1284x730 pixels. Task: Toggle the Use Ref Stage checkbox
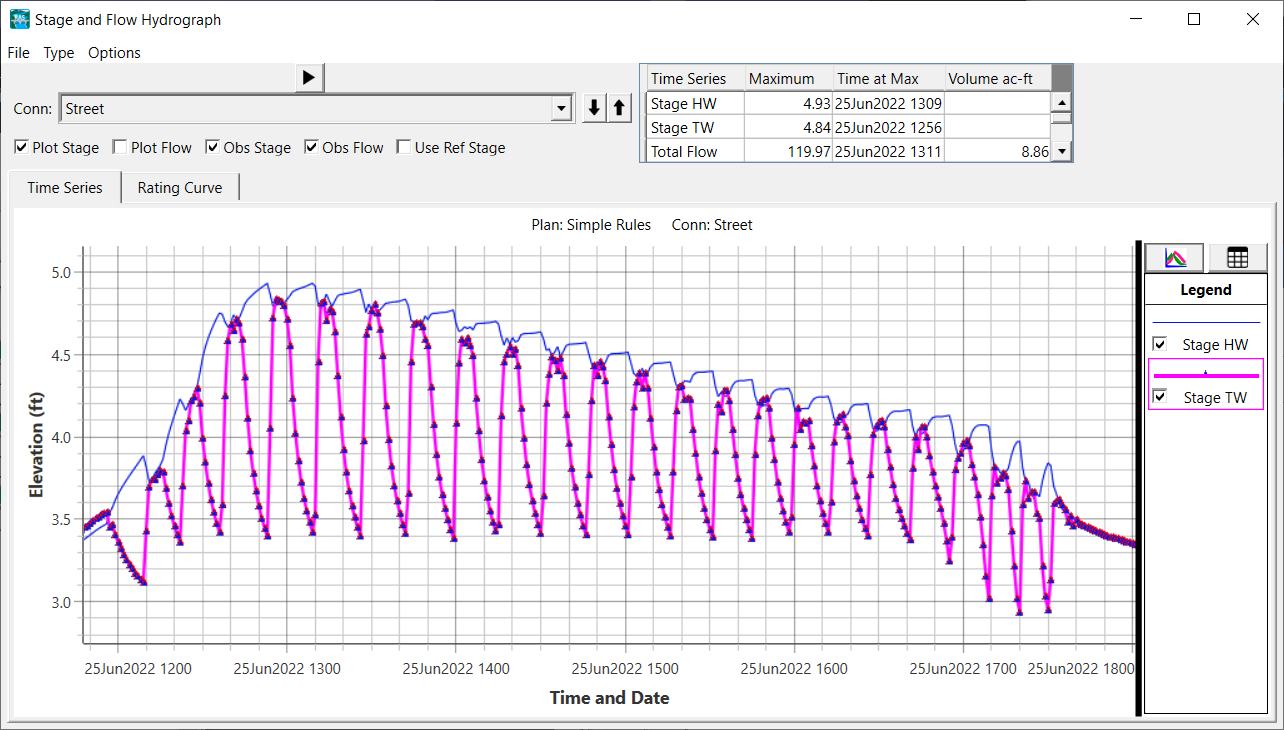[x=405, y=148]
